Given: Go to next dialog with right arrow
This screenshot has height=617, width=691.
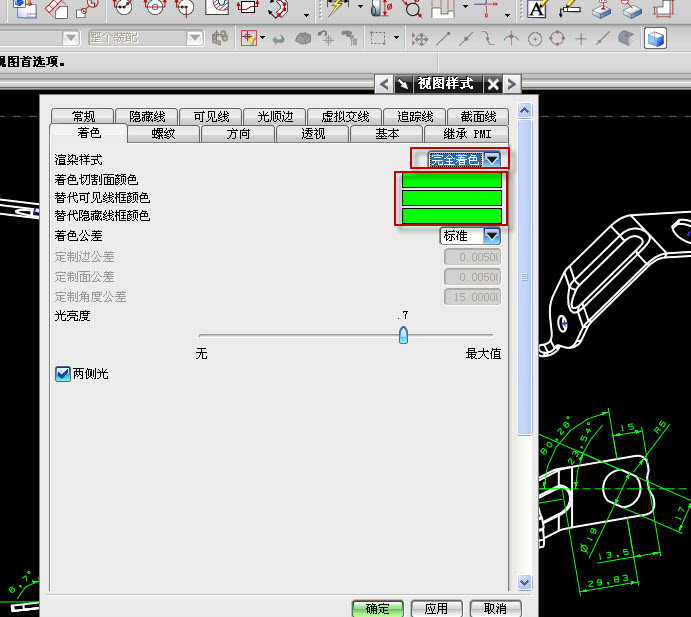Looking at the screenshot, I should tap(512, 84).
